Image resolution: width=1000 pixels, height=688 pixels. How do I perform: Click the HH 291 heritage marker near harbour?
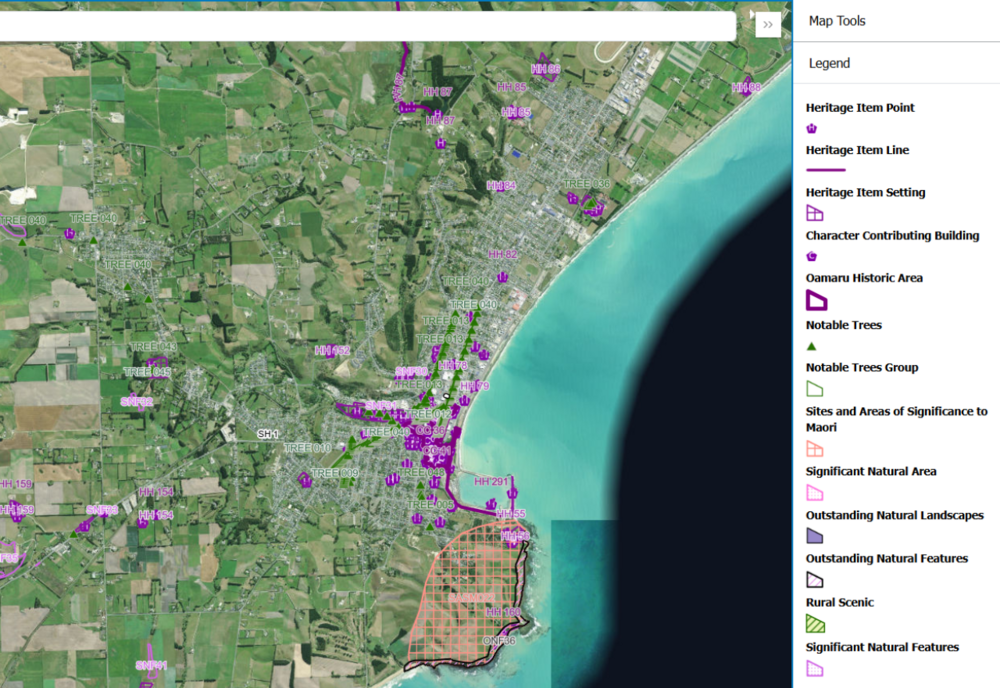(512, 491)
